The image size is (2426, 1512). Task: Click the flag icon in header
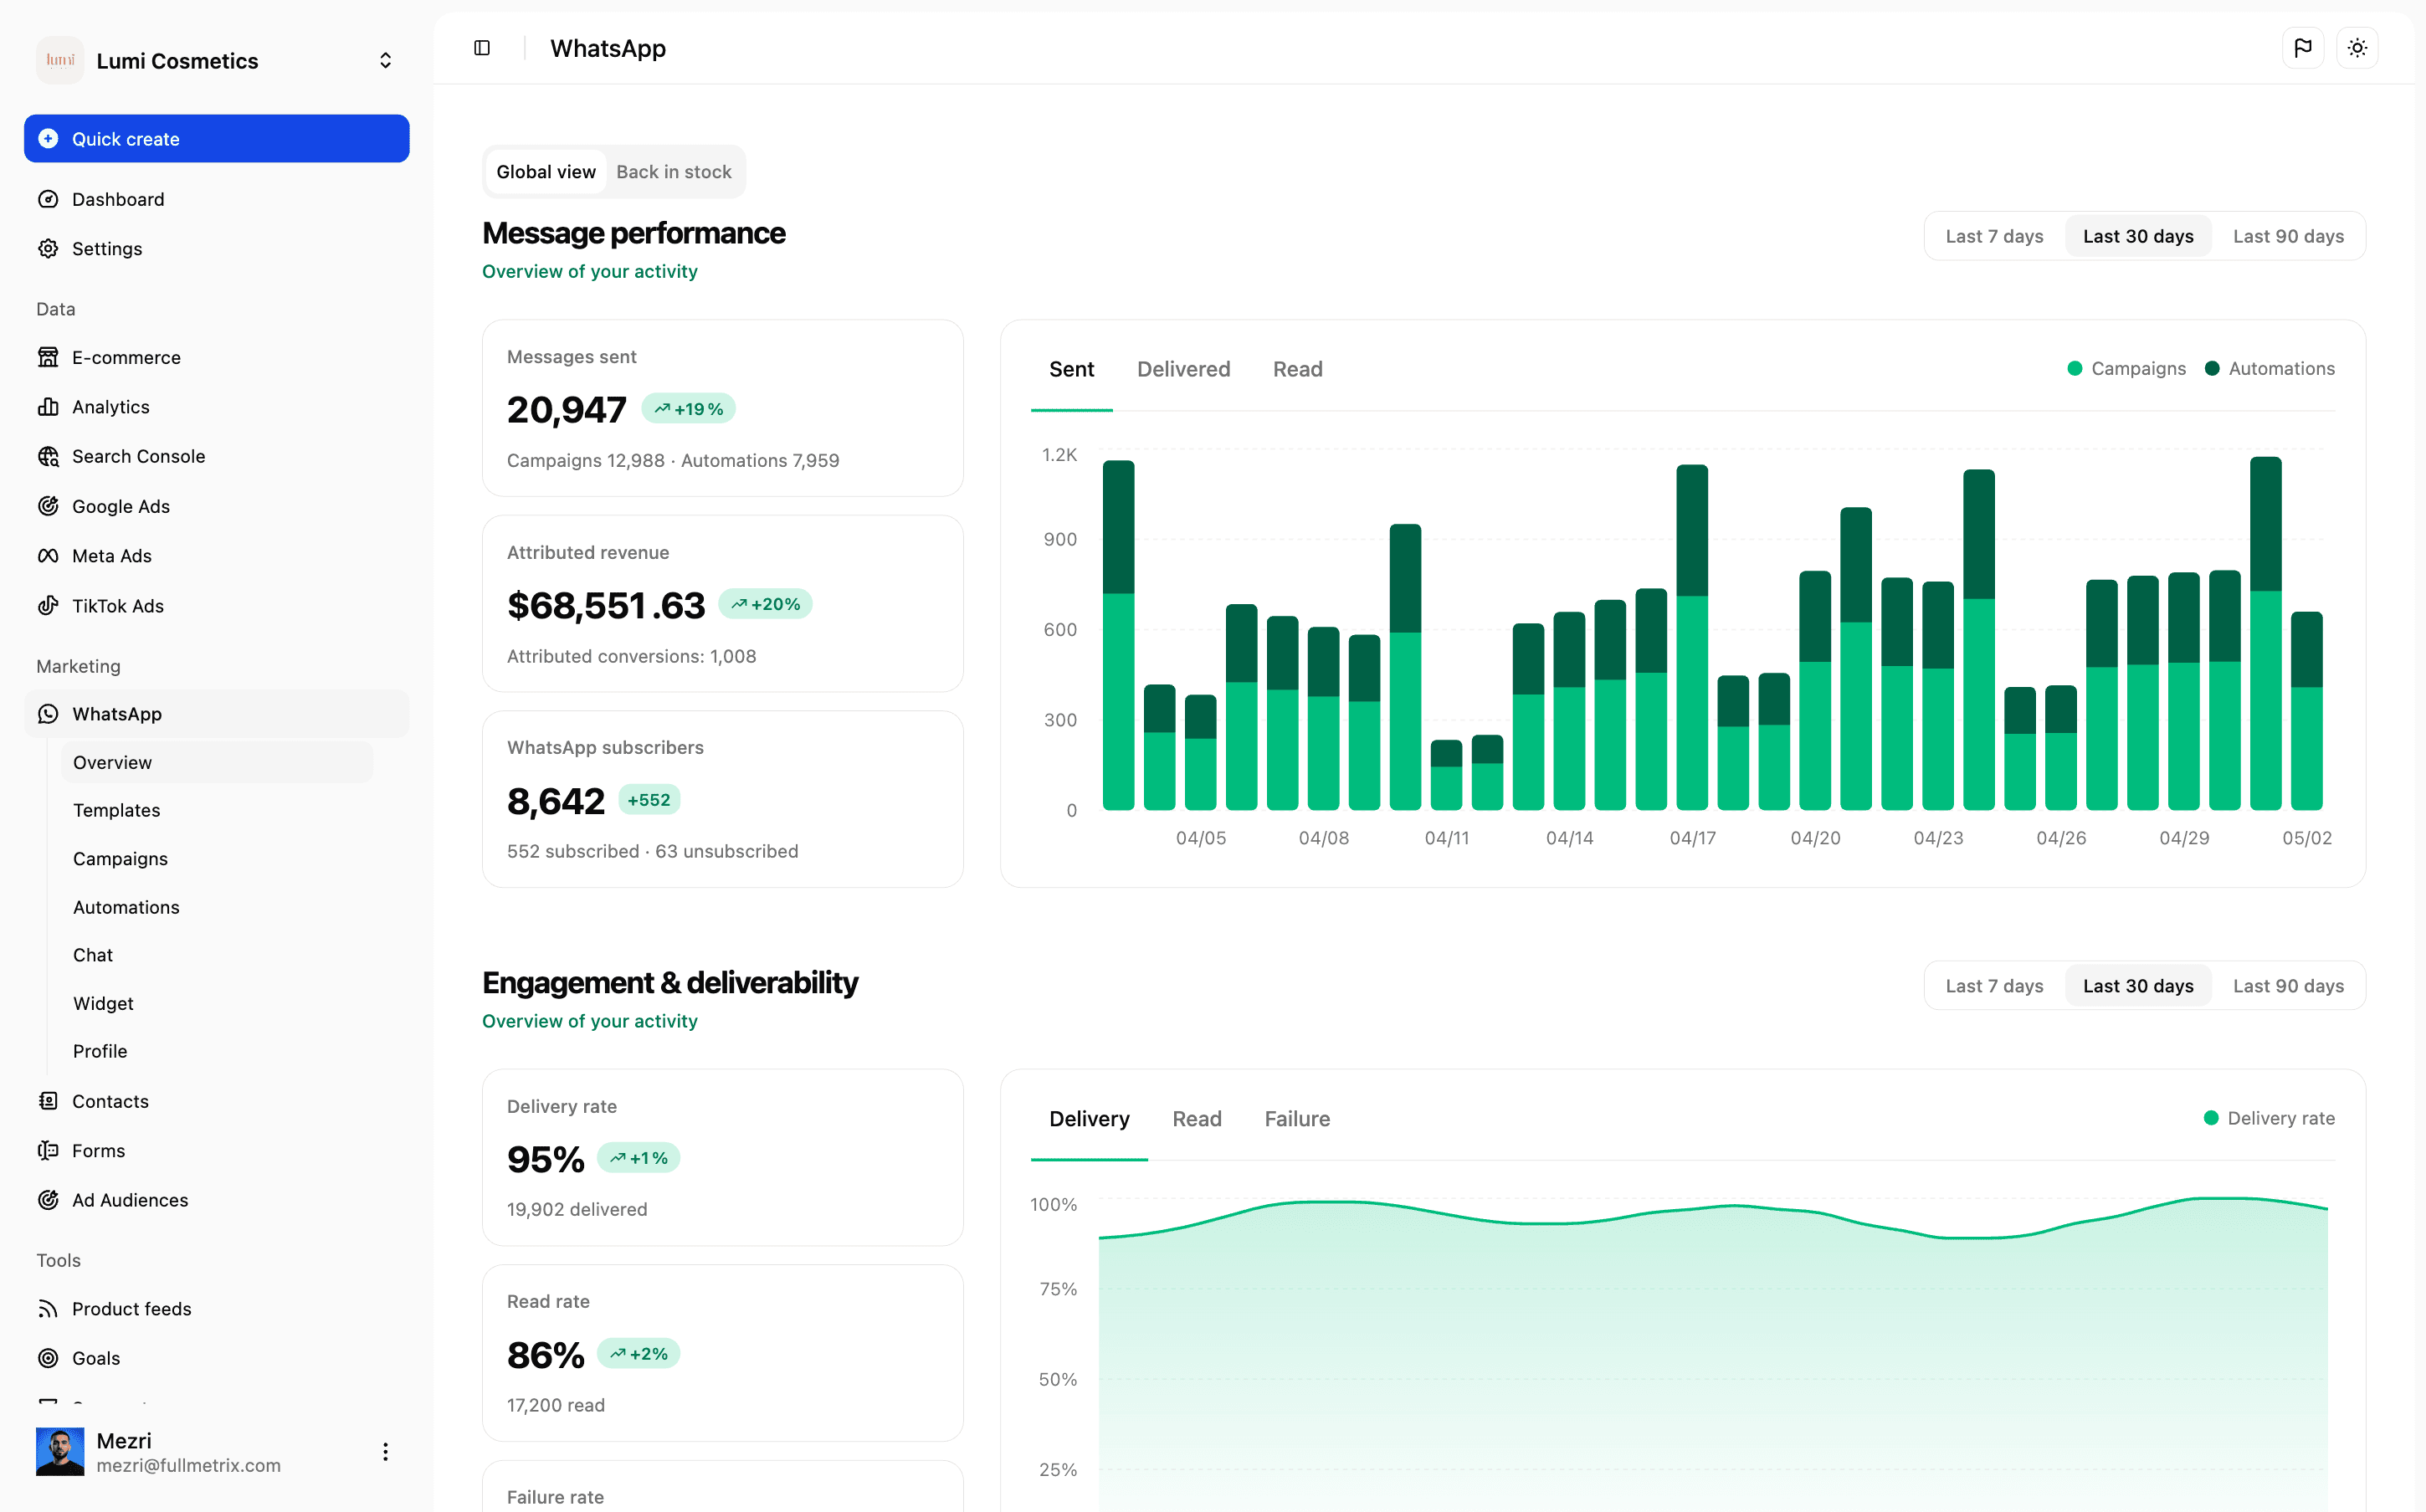tap(2303, 48)
